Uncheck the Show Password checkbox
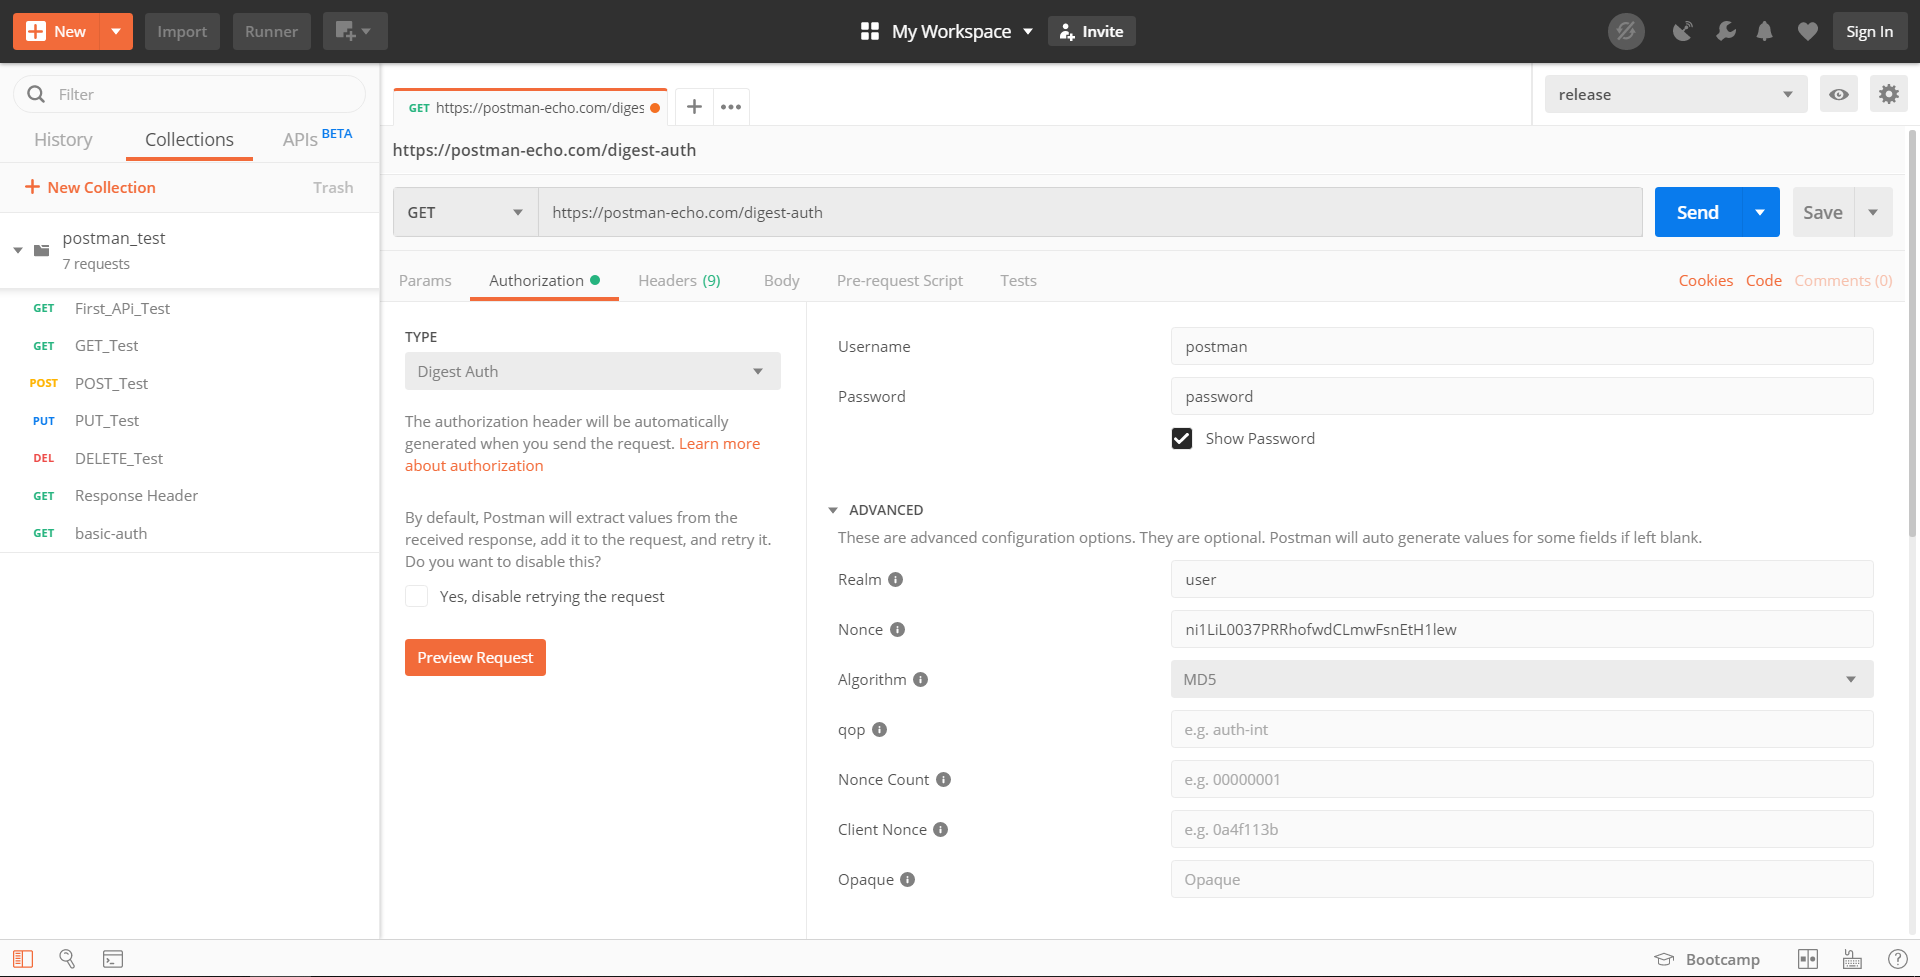This screenshot has height=977, width=1920. 1182,439
